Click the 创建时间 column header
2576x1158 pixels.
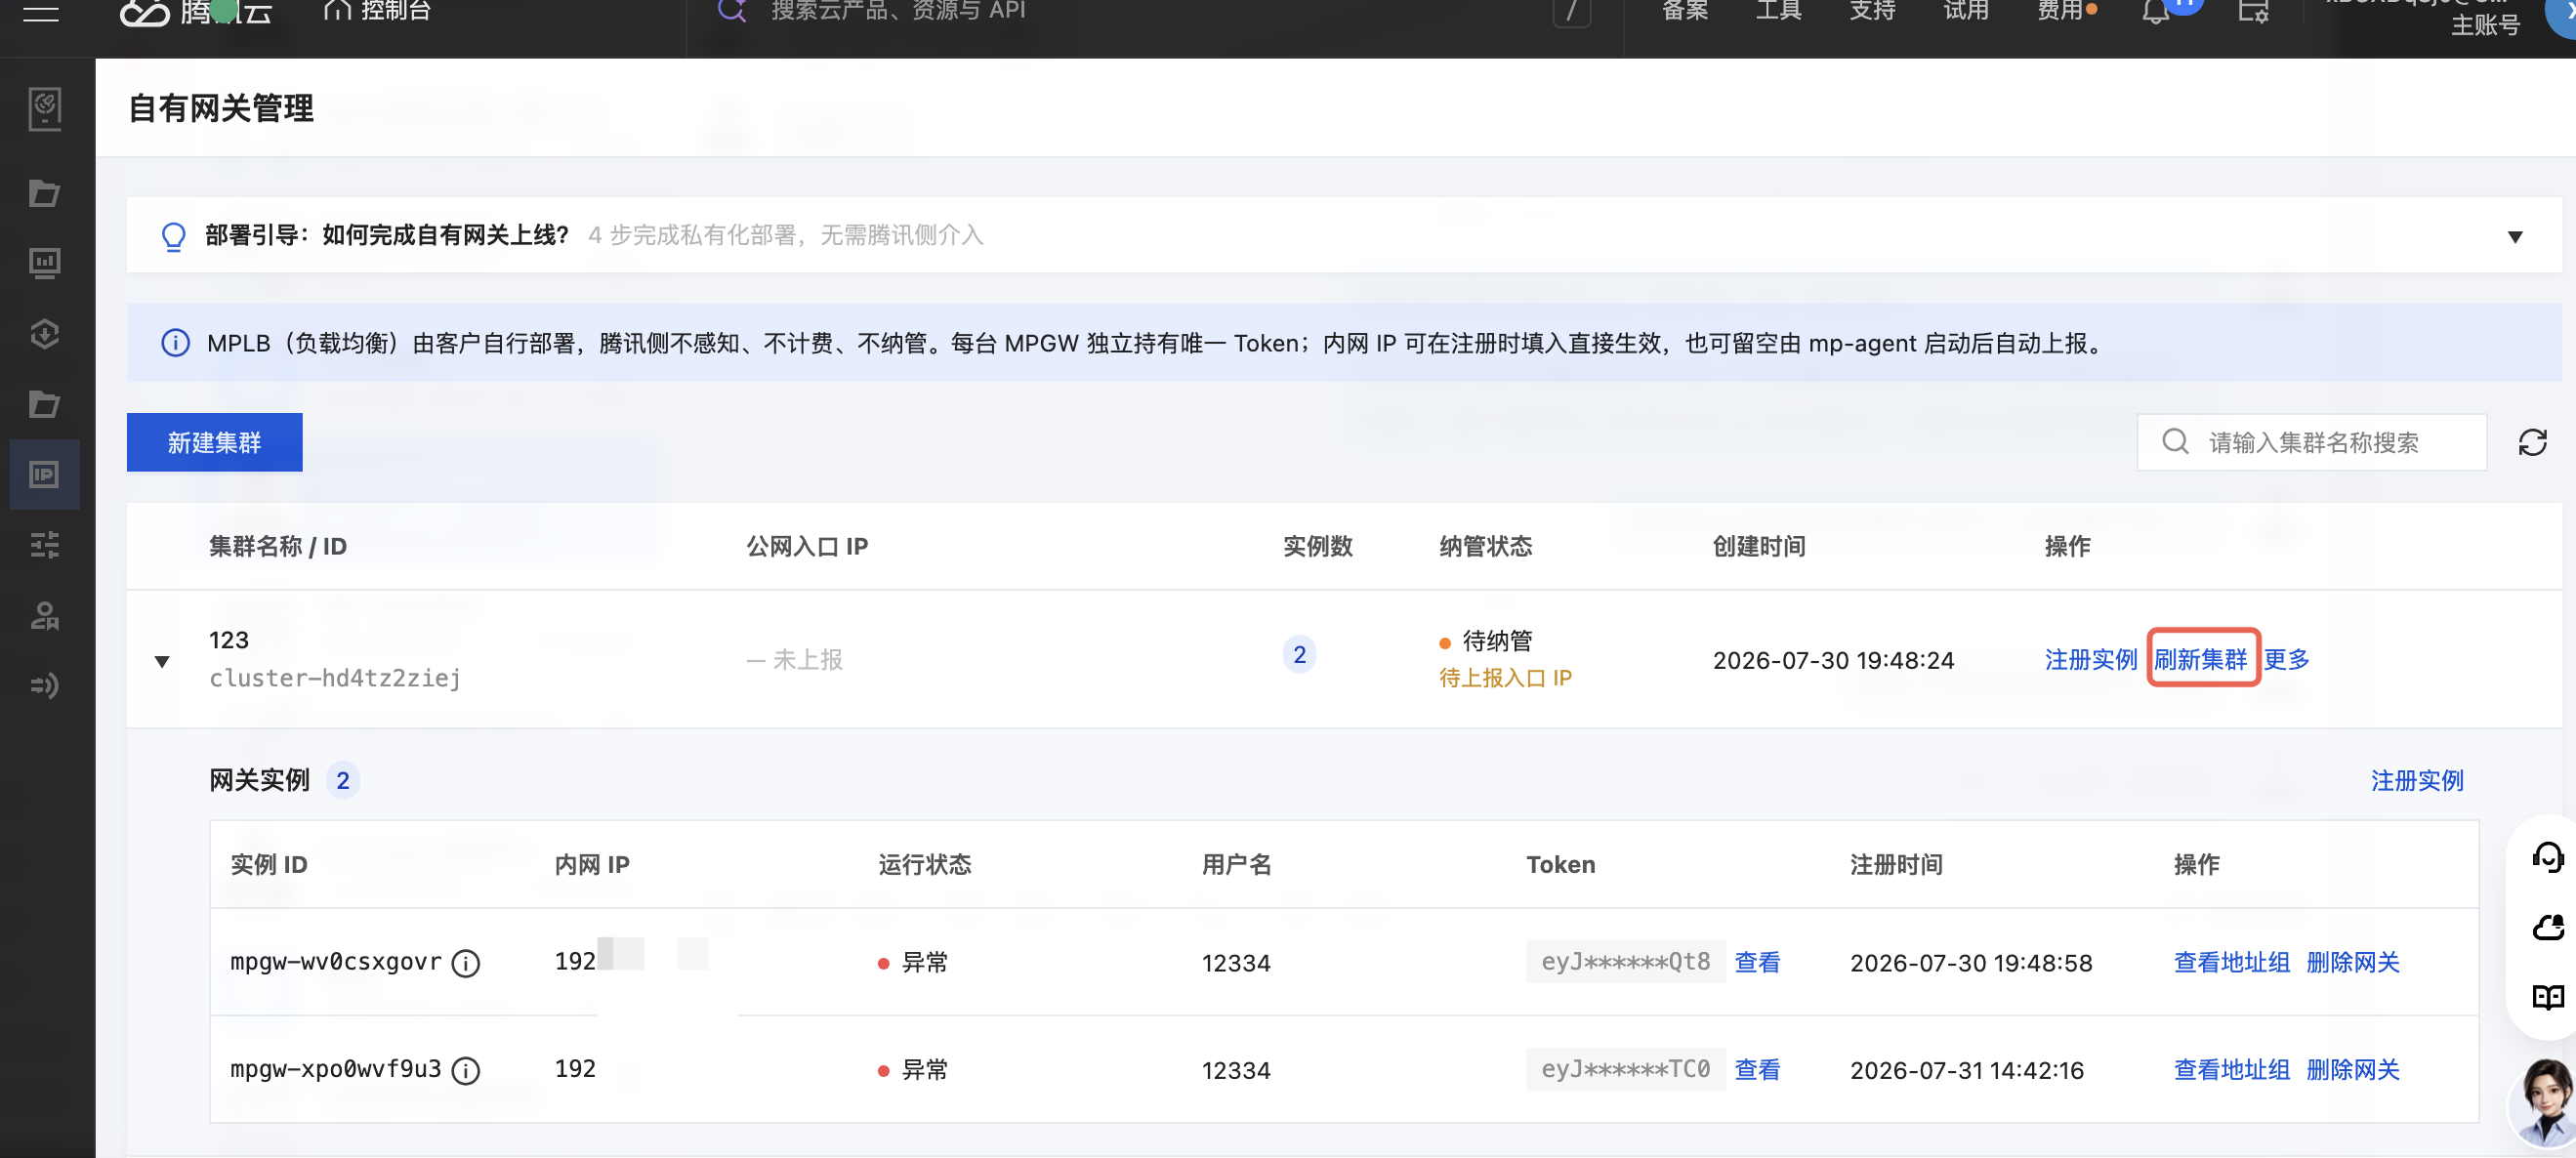pyautogui.click(x=1759, y=546)
